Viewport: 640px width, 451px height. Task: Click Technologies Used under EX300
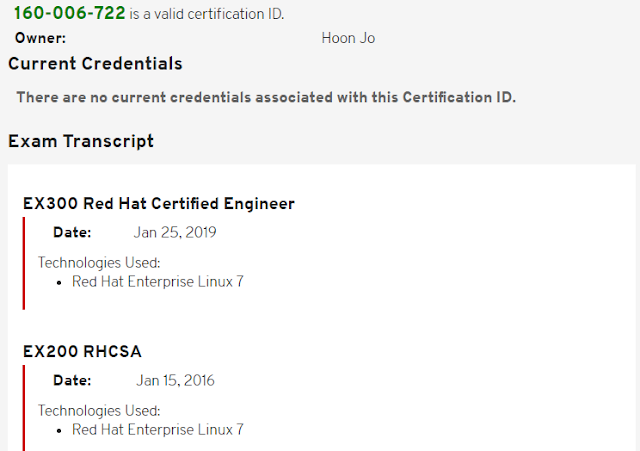(99, 262)
